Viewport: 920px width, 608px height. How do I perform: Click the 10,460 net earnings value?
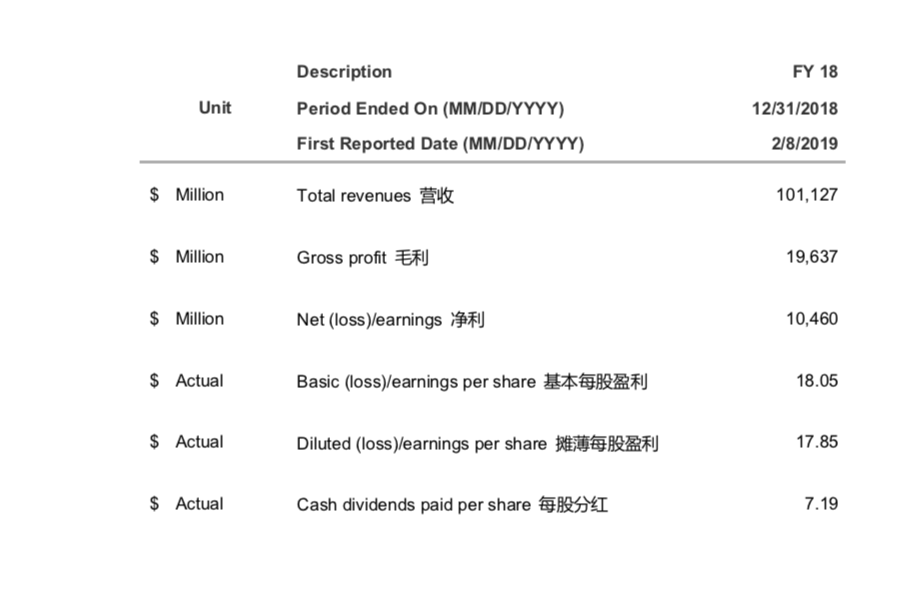811,319
